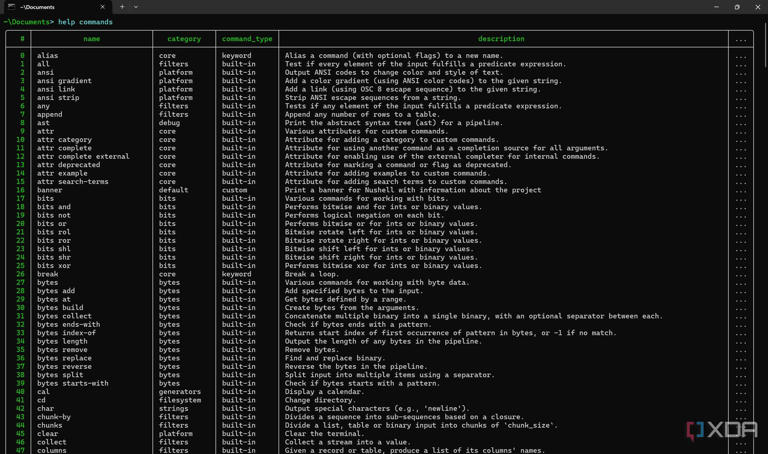
Task: Click the 'cd' command name
Action: point(41,400)
